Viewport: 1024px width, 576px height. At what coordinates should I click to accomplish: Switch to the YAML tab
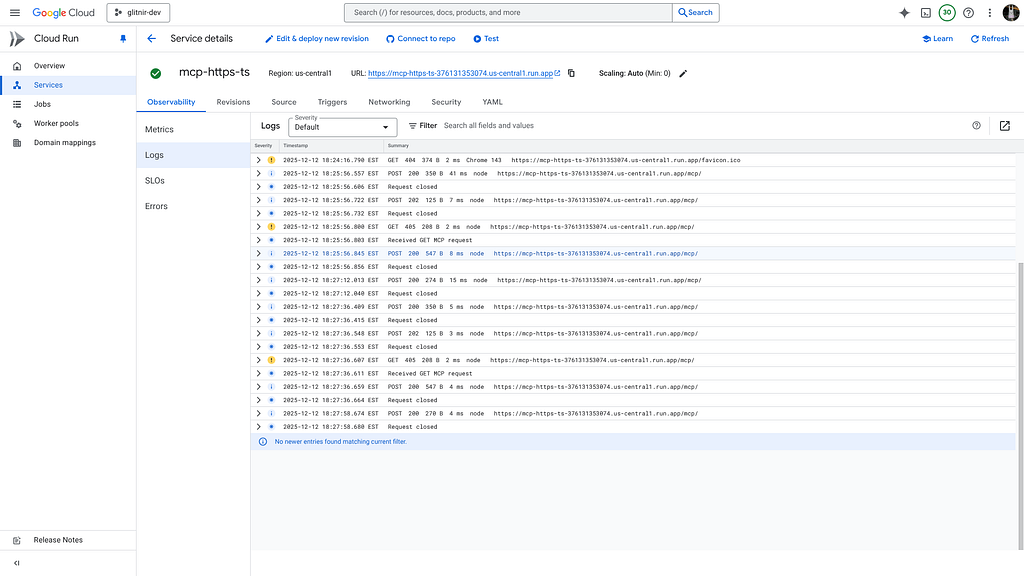(x=492, y=102)
